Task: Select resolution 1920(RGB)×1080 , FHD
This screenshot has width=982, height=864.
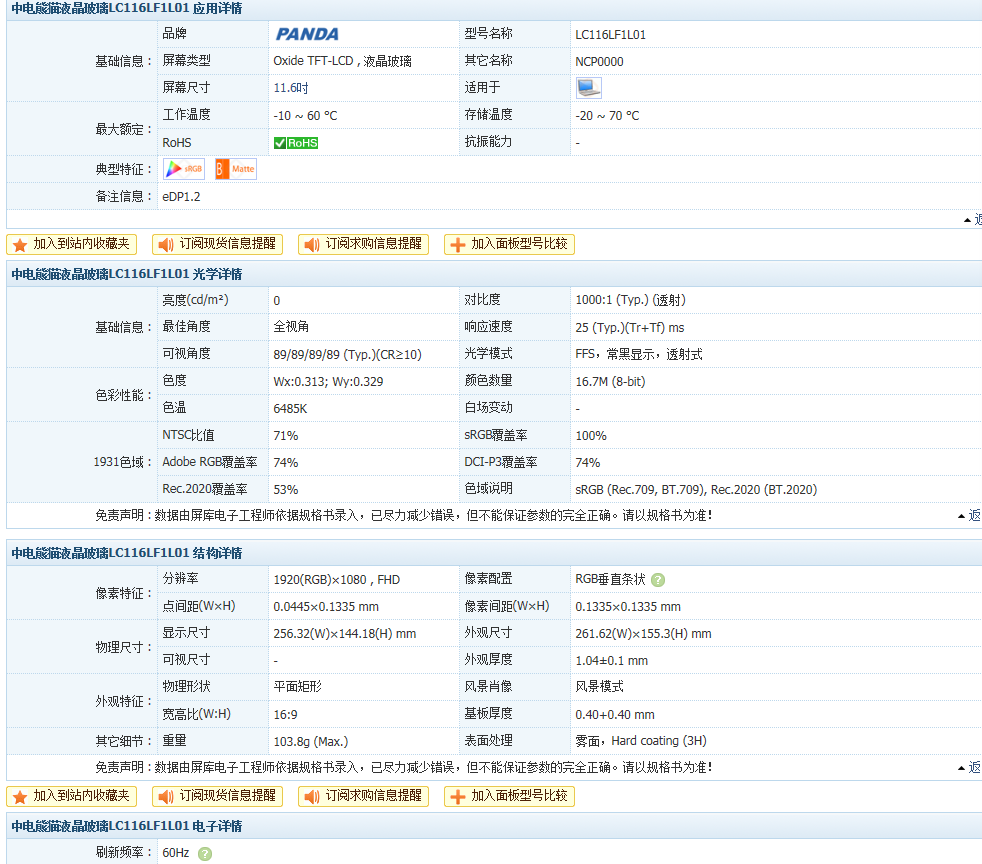Action: point(336,580)
